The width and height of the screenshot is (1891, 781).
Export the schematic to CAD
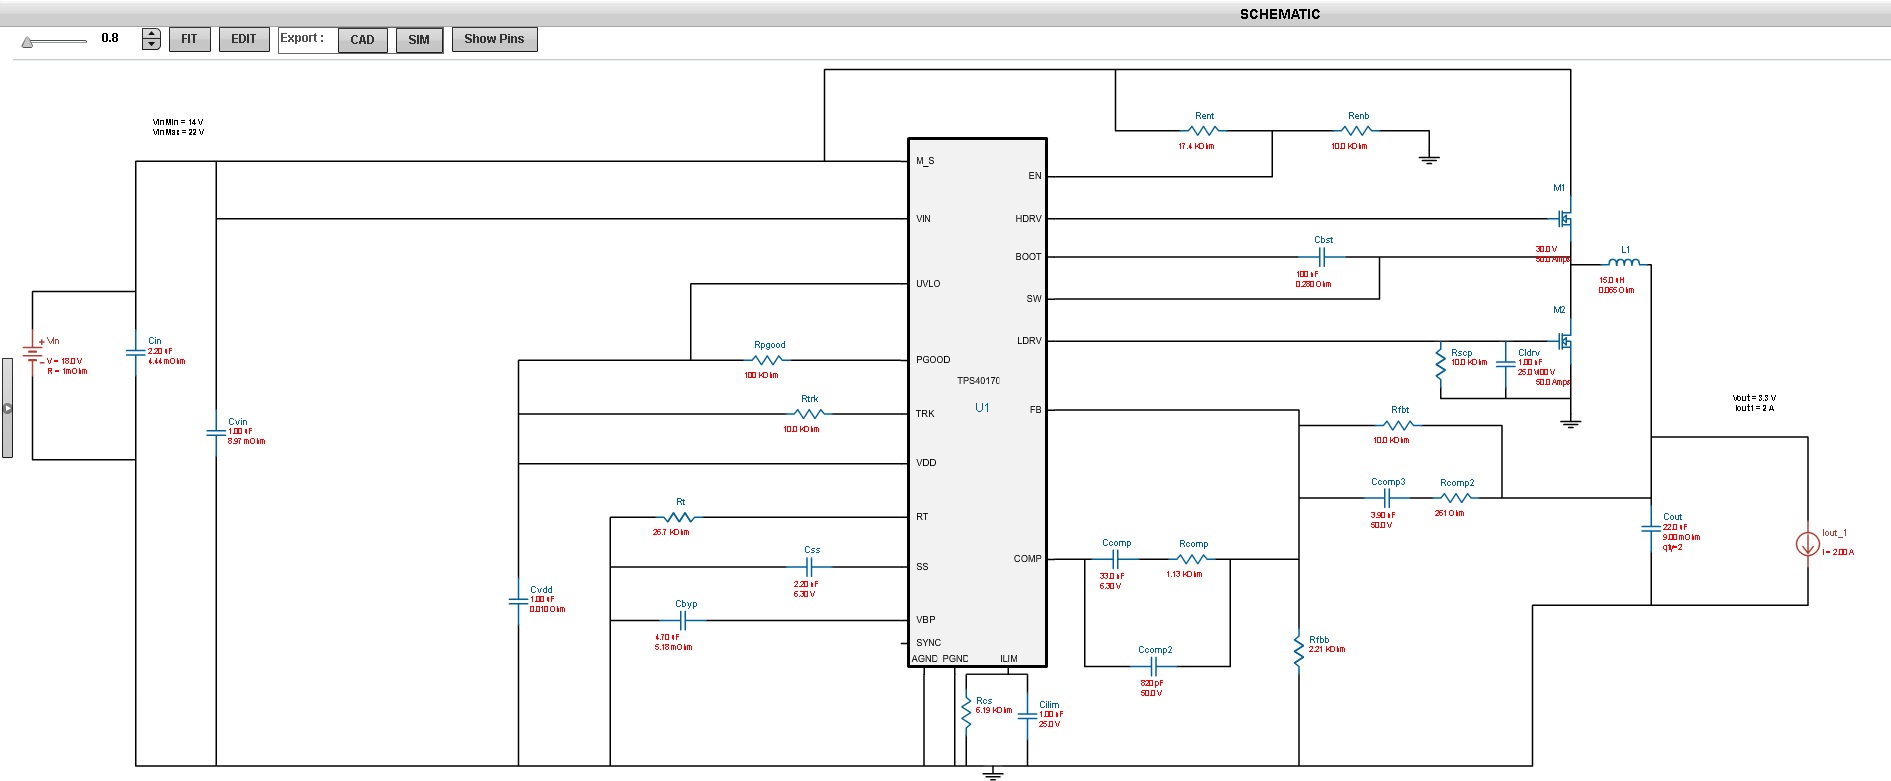(x=362, y=40)
